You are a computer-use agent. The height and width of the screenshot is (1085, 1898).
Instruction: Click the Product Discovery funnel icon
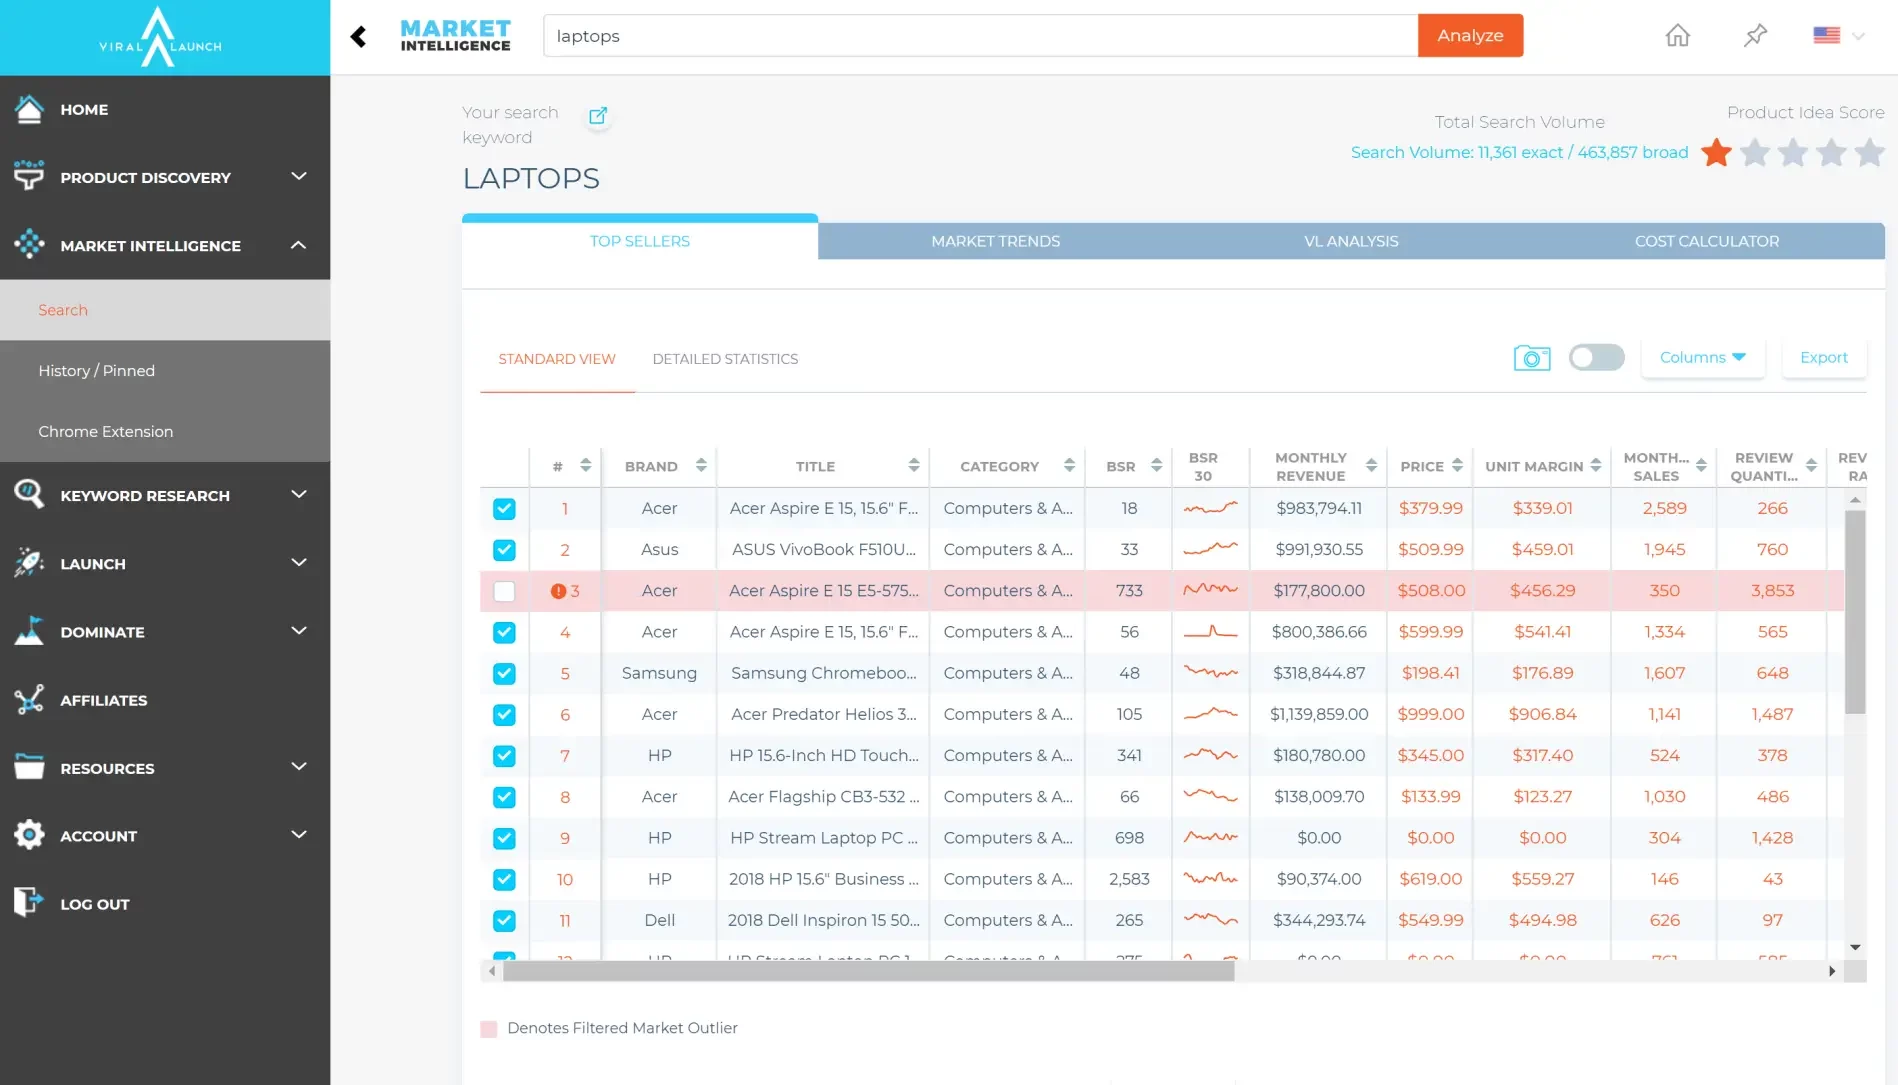coord(29,176)
